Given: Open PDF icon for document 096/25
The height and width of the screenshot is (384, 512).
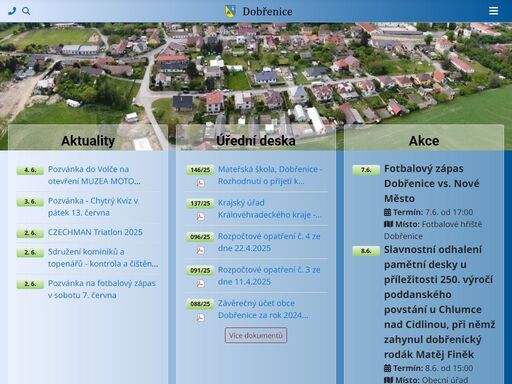Looking at the screenshot, I should (x=200, y=250).
